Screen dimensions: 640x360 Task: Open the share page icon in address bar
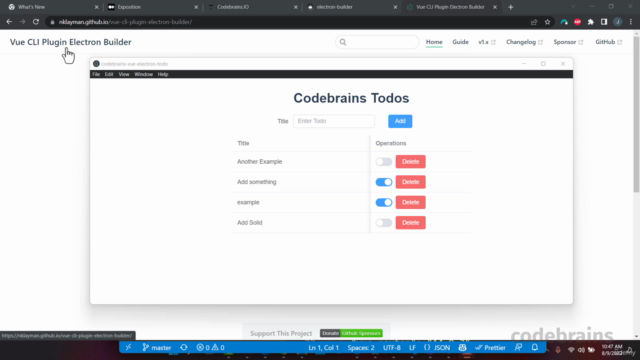tap(534, 22)
